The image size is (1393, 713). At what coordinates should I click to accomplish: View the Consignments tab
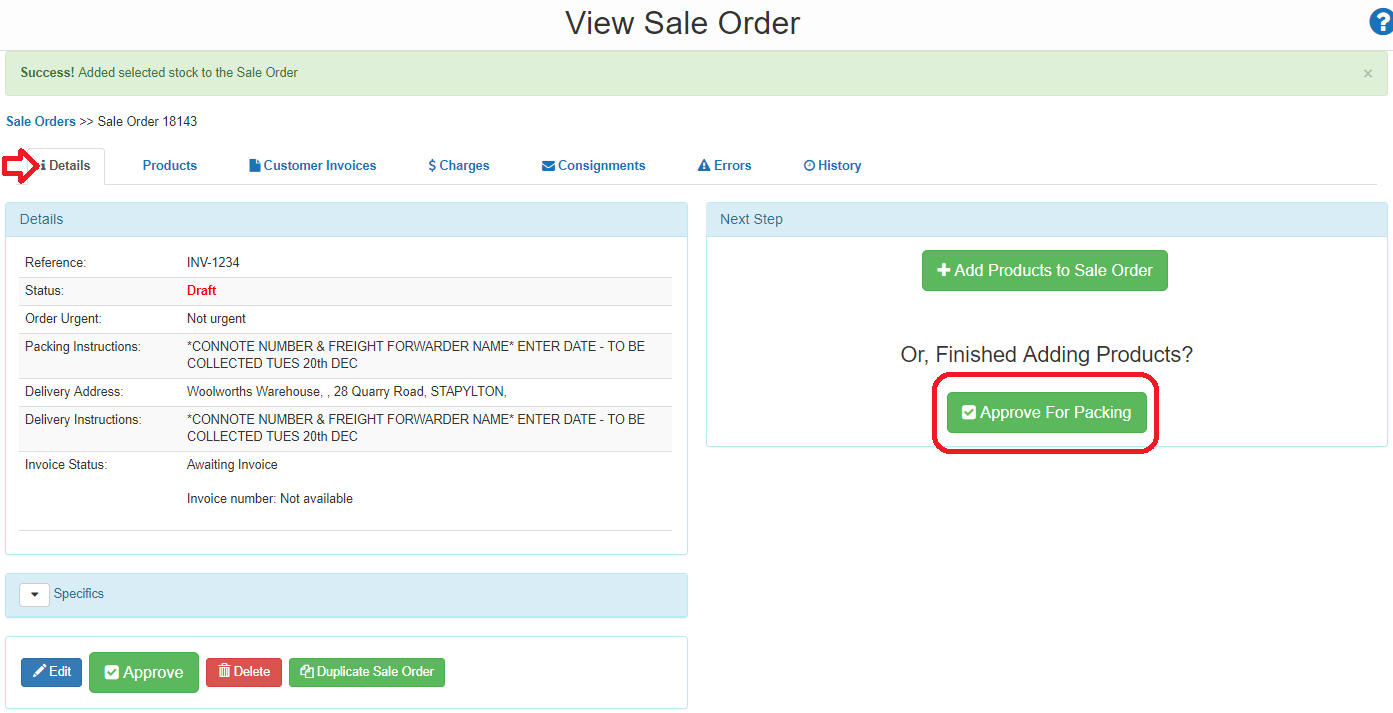pos(594,166)
